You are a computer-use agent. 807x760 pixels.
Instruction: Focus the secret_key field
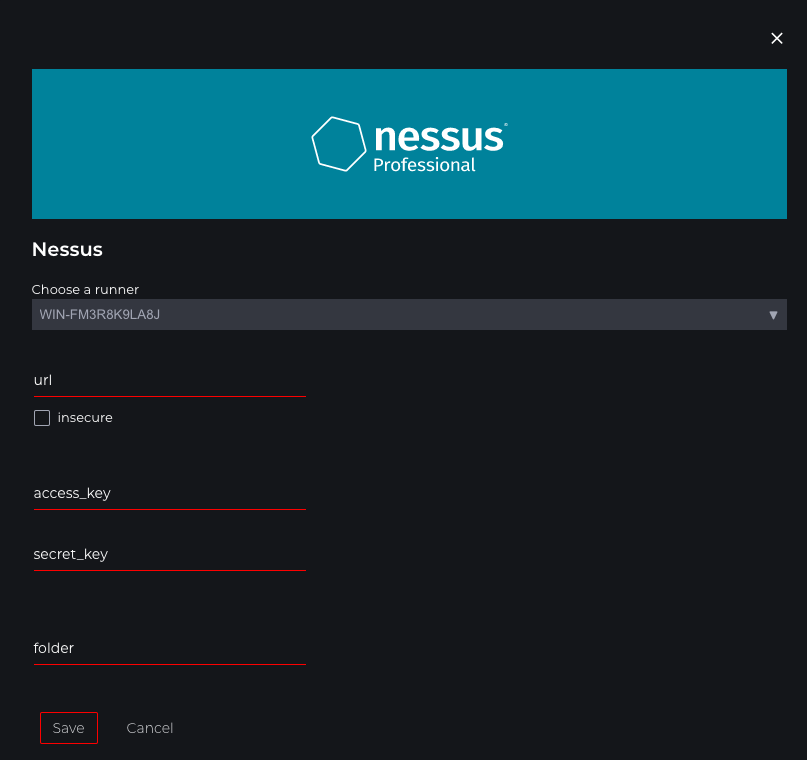click(170, 555)
